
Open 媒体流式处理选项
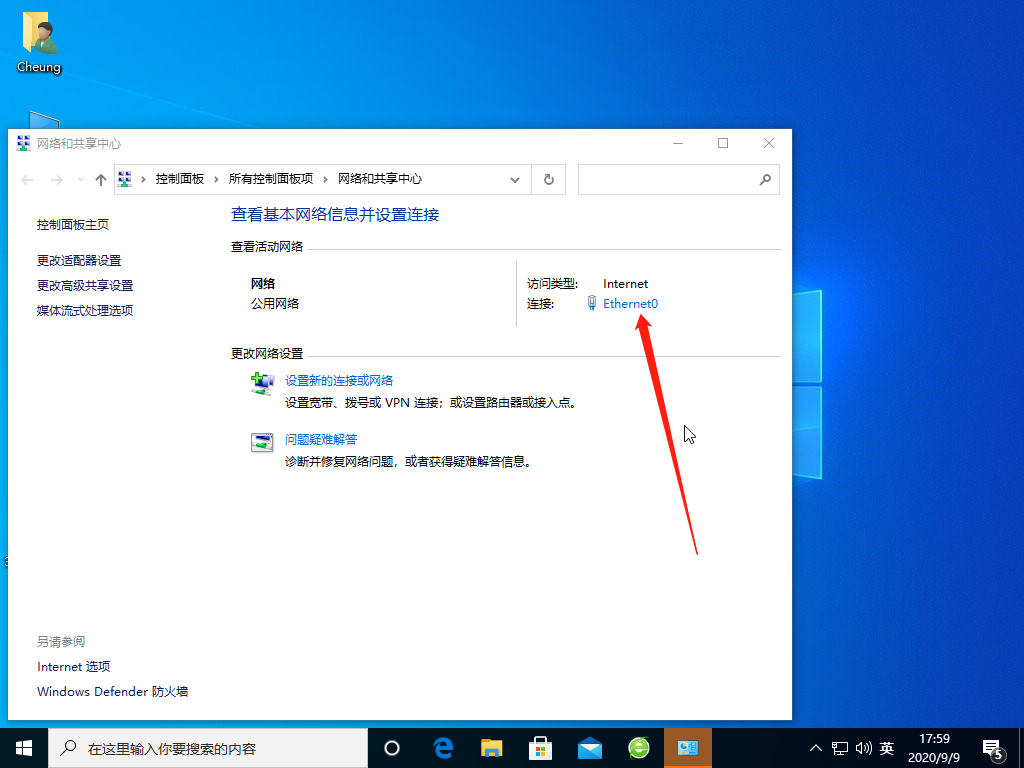[85, 310]
